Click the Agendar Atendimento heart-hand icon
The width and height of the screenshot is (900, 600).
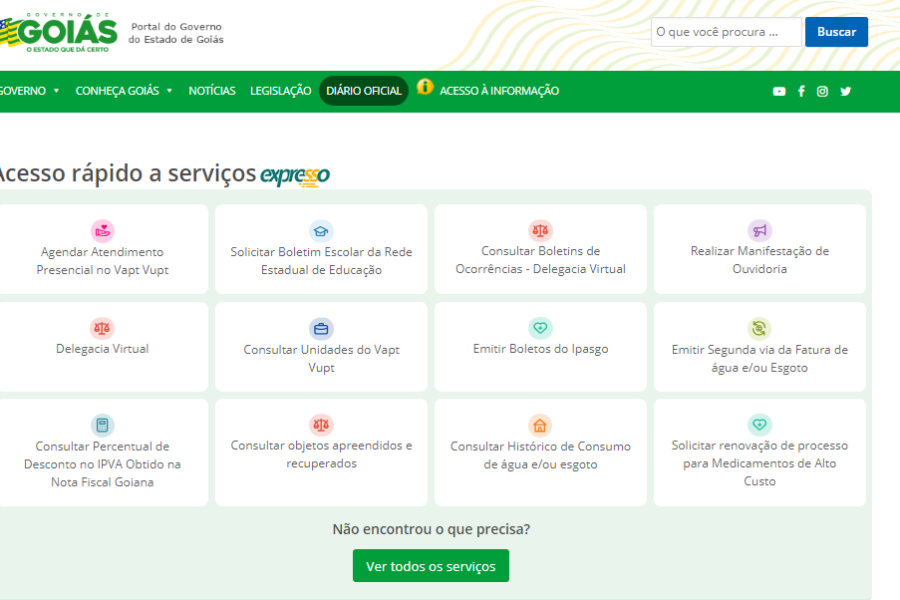pos(103,231)
